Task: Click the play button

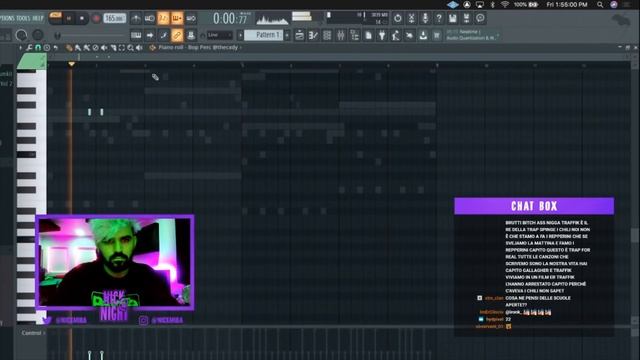Action: coord(69,18)
